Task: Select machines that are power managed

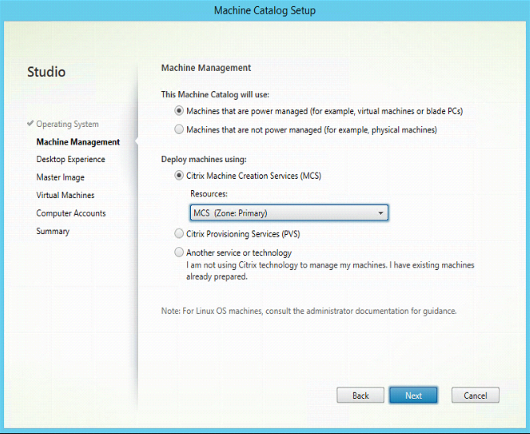Action: pyautogui.click(x=179, y=111)
